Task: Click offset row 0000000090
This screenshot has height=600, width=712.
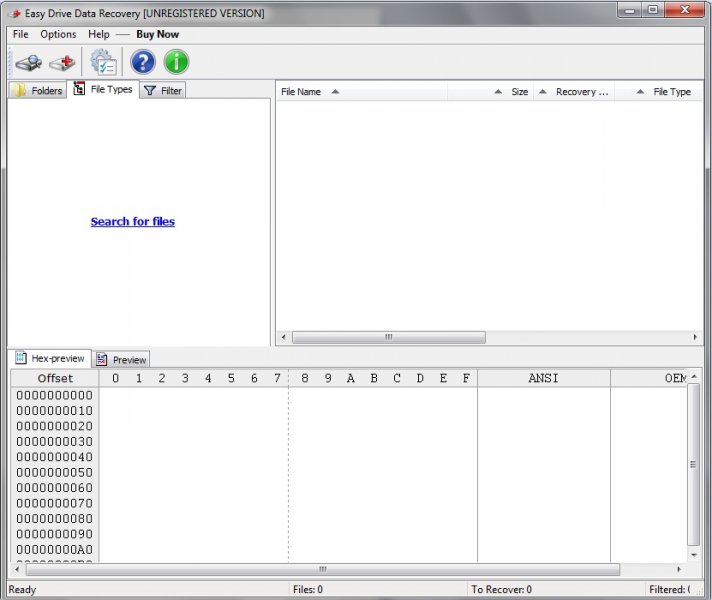Action: tap(54, 534)
